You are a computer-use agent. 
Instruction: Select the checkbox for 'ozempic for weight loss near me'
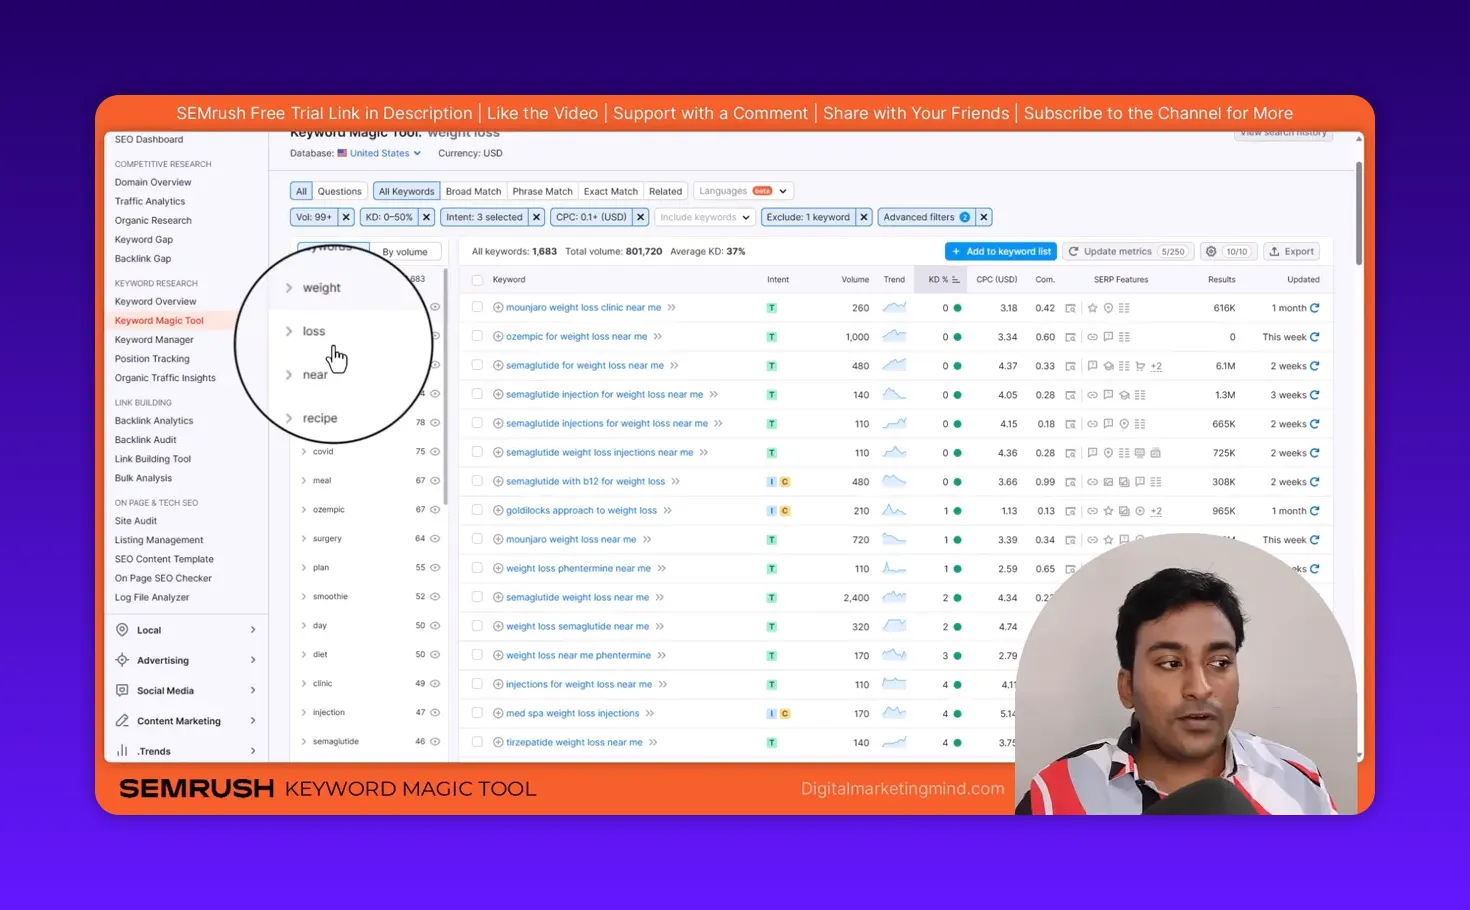[x=476, y=336]
